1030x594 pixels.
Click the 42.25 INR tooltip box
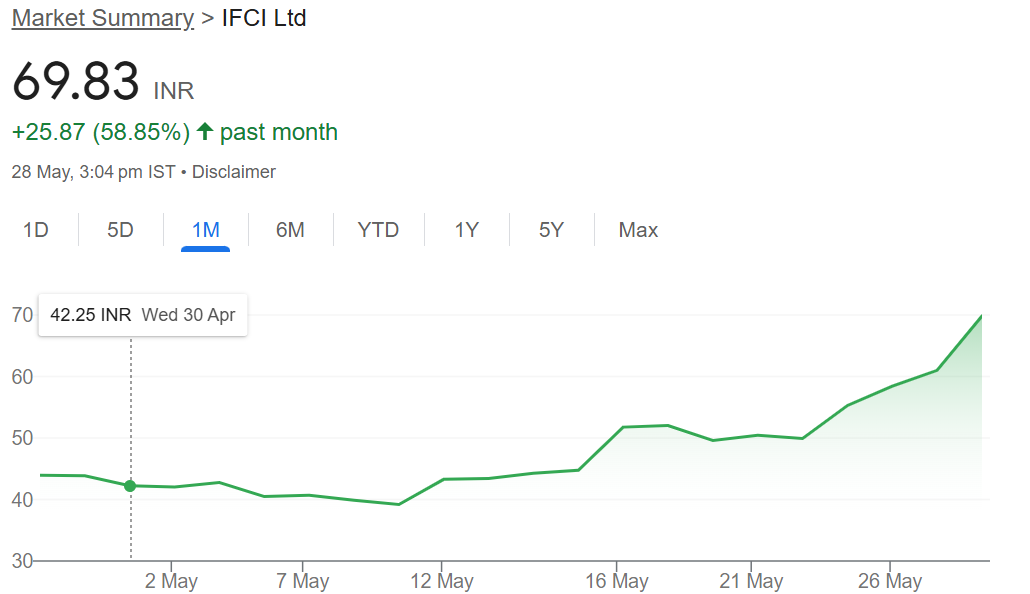click(x=143, y=315)
